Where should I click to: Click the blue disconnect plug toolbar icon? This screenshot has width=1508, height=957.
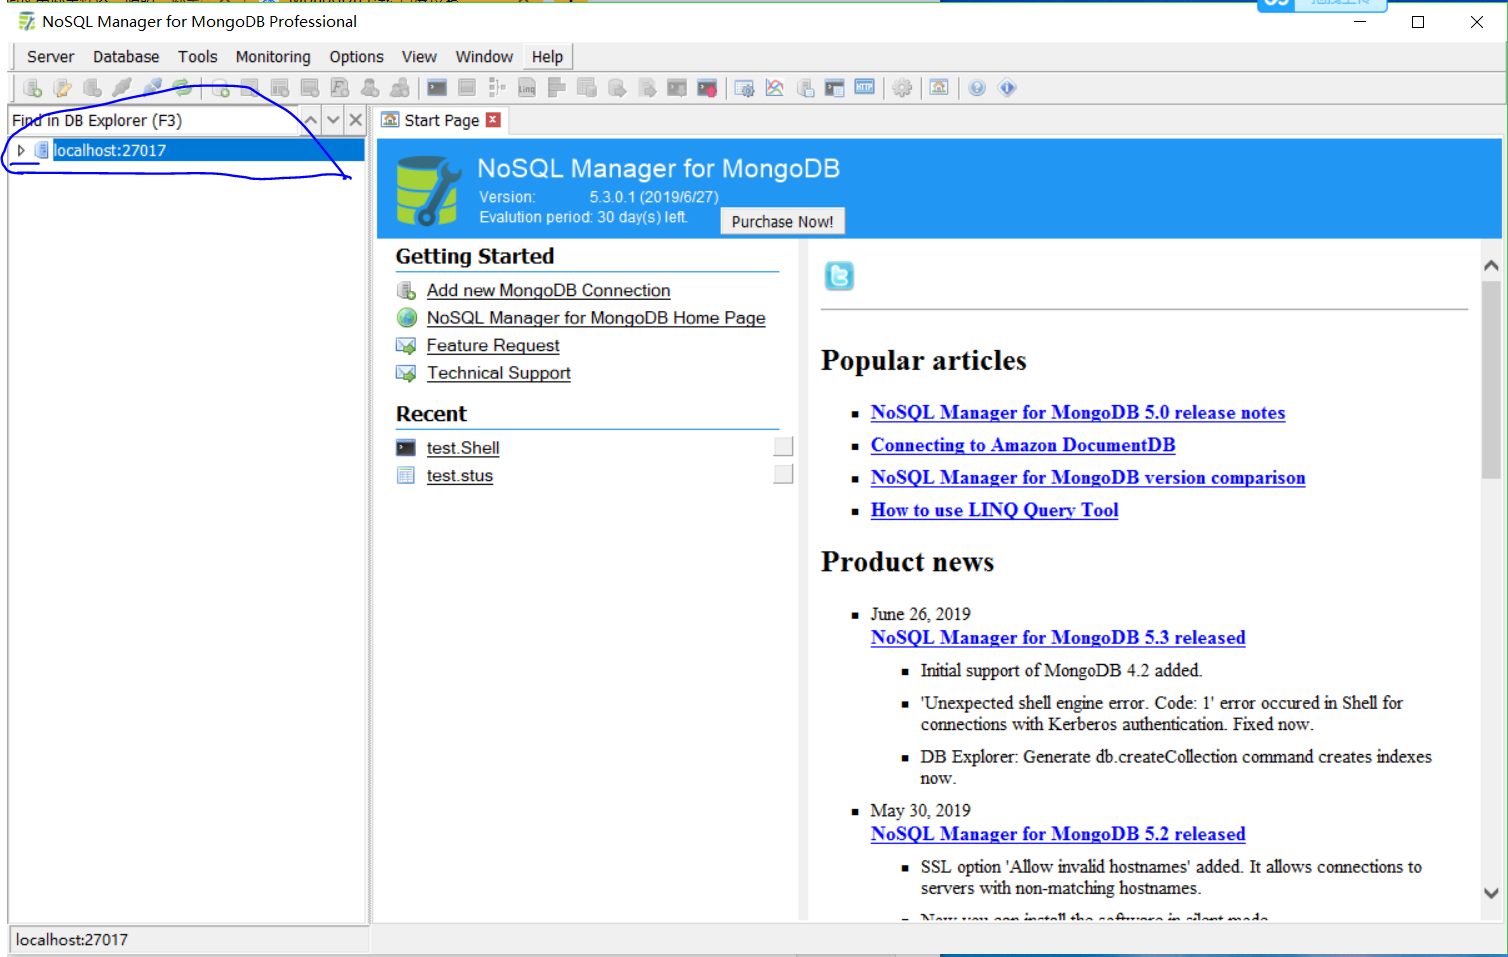(x=152, y=88)
